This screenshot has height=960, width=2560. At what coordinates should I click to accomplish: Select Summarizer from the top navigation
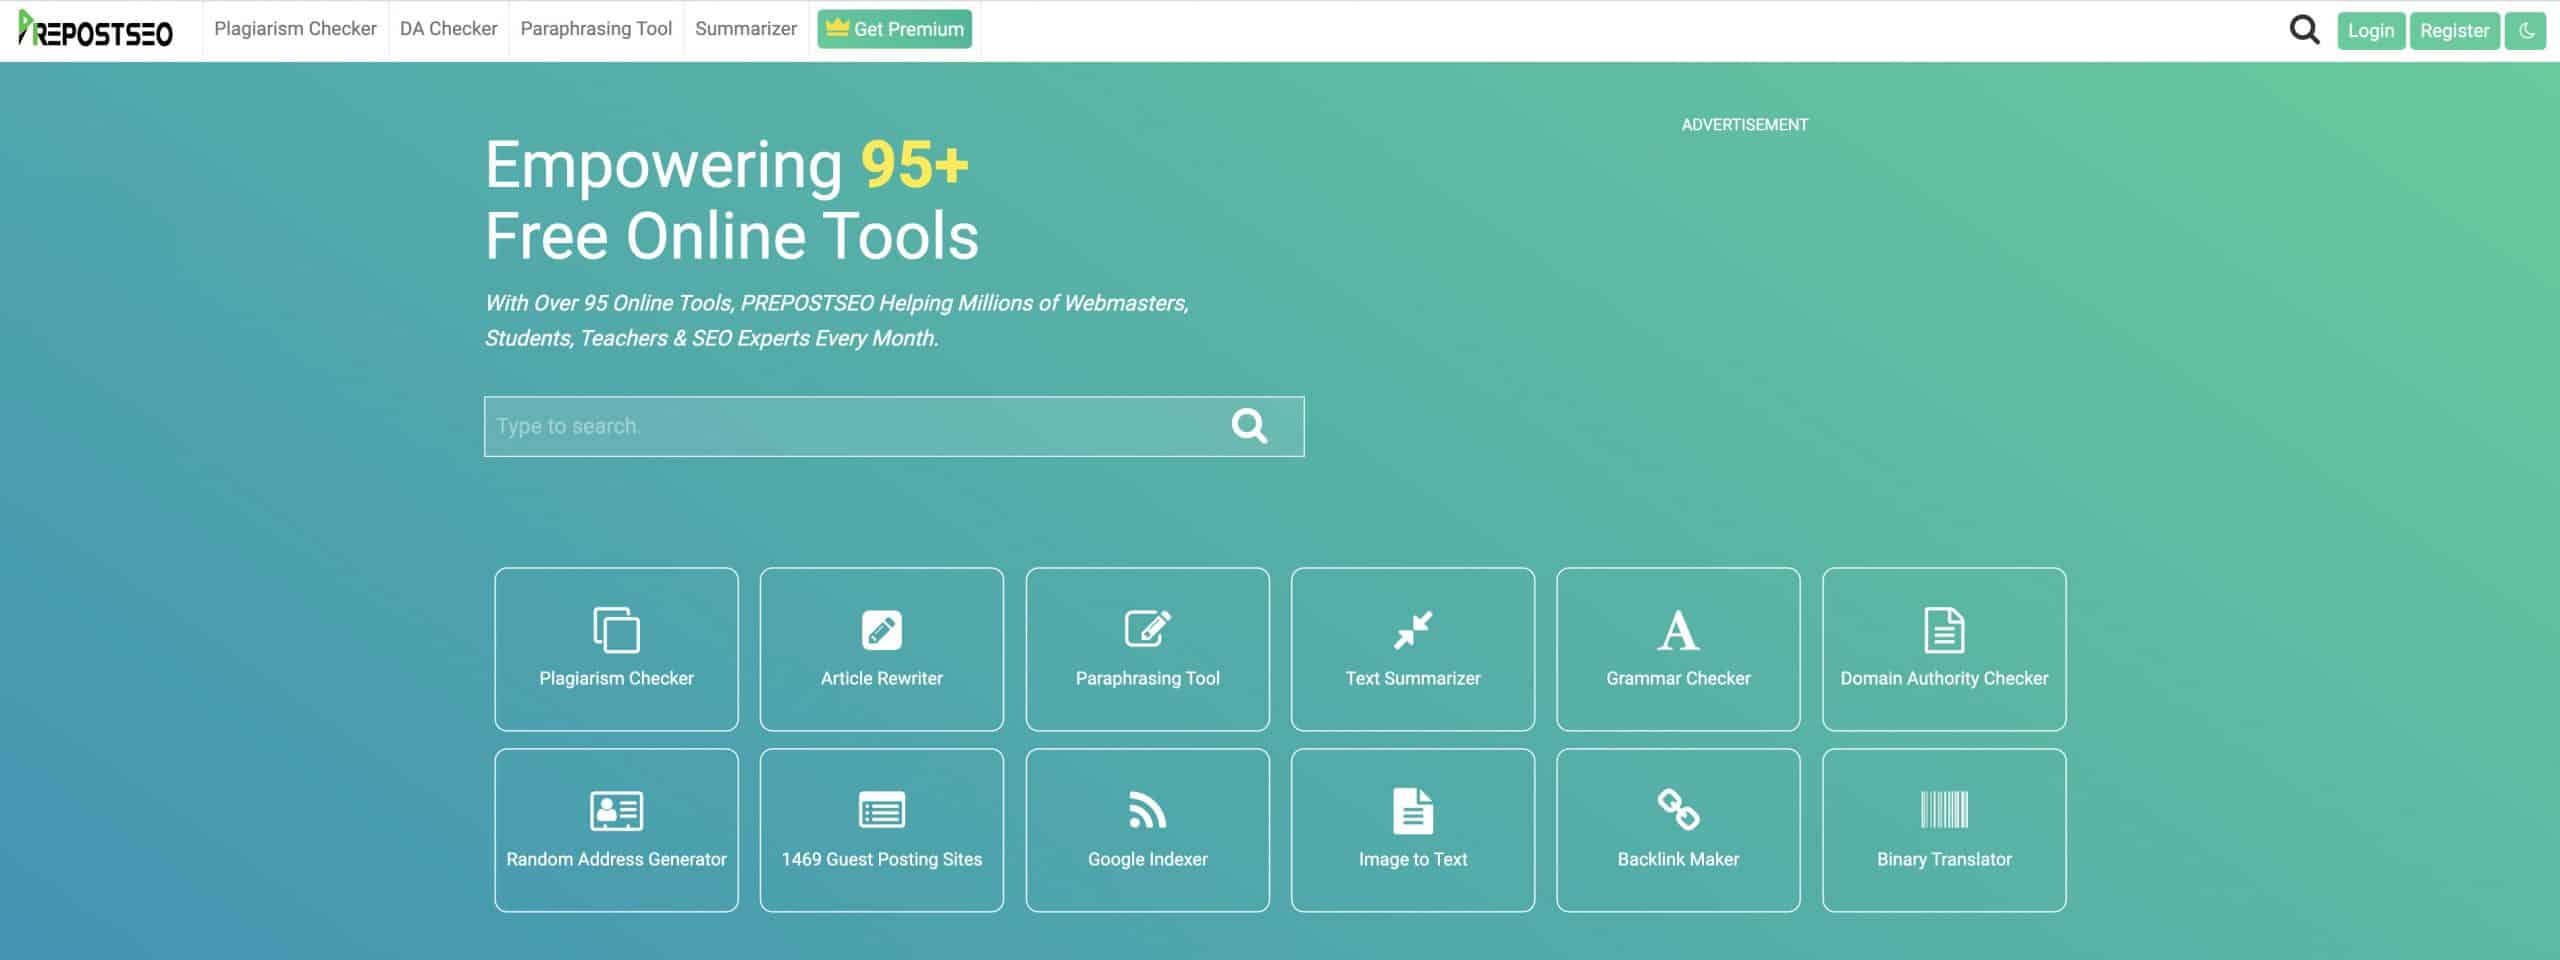click(745, 29)
